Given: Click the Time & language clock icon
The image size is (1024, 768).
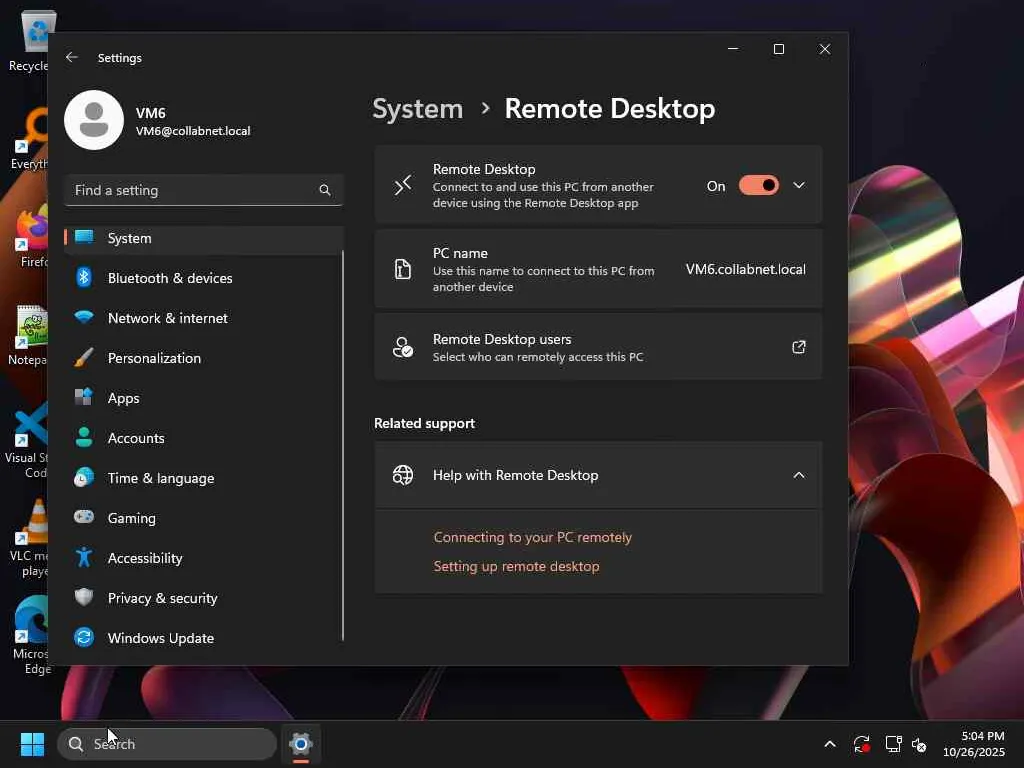Looking at the screenshot, I should coord(84,478).
